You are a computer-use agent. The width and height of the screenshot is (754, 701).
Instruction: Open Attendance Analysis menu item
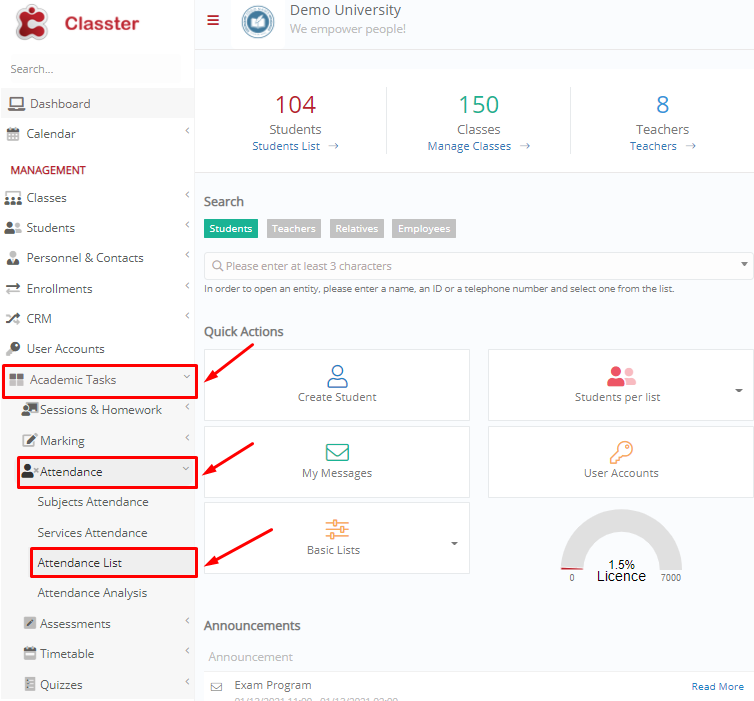(x=92, y=593)
